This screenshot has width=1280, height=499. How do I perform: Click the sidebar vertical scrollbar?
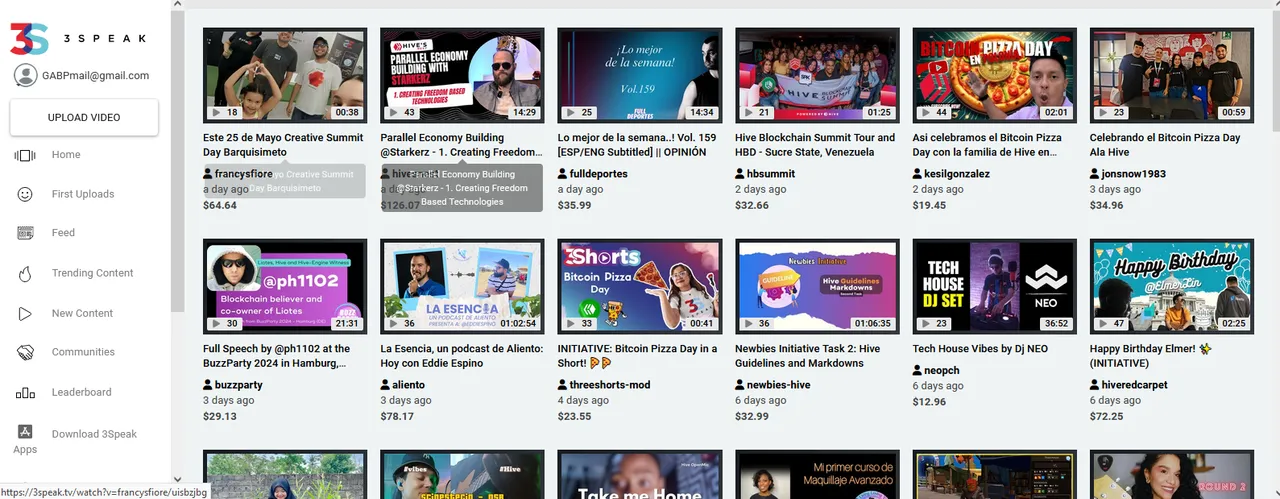[178, 162]
